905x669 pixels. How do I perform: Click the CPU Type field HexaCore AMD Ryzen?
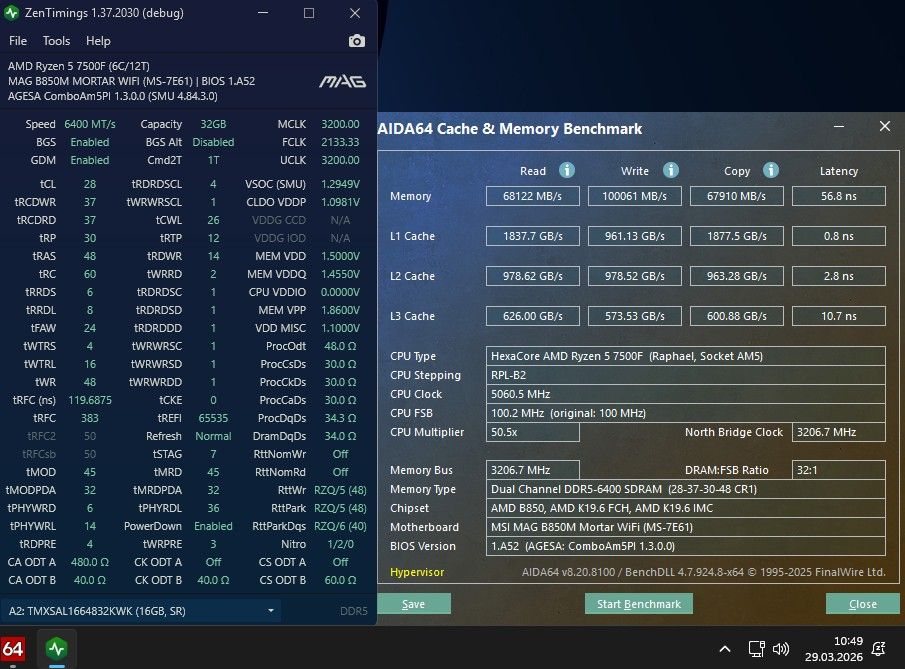point(686,356)
